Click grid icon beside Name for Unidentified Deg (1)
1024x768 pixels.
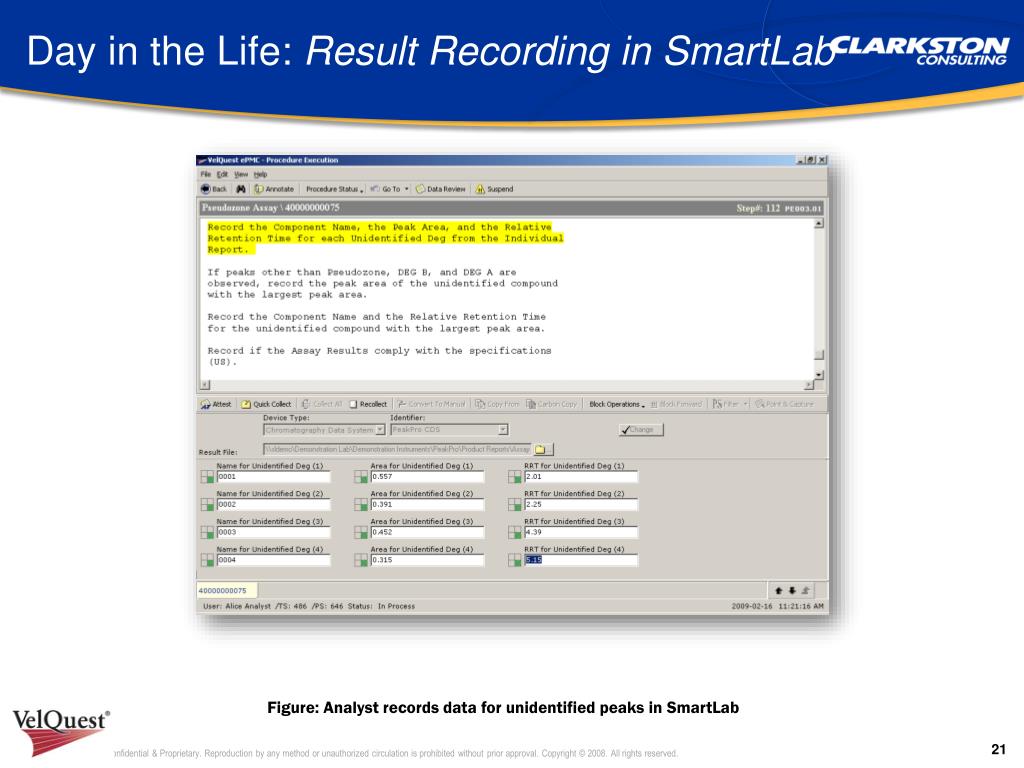tap(207, 477)
